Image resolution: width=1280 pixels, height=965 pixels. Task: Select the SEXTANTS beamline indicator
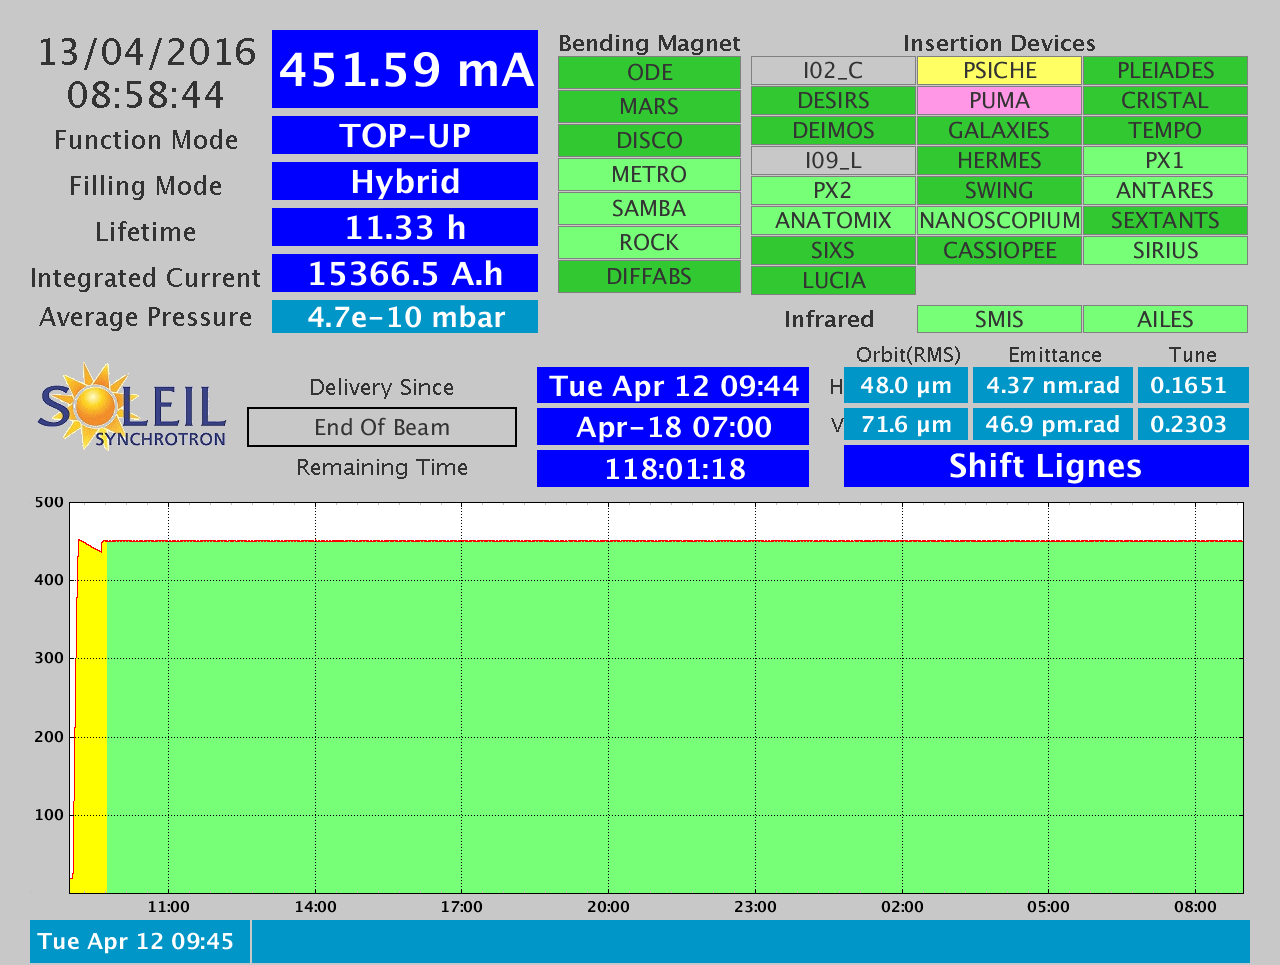(1165, 221)
